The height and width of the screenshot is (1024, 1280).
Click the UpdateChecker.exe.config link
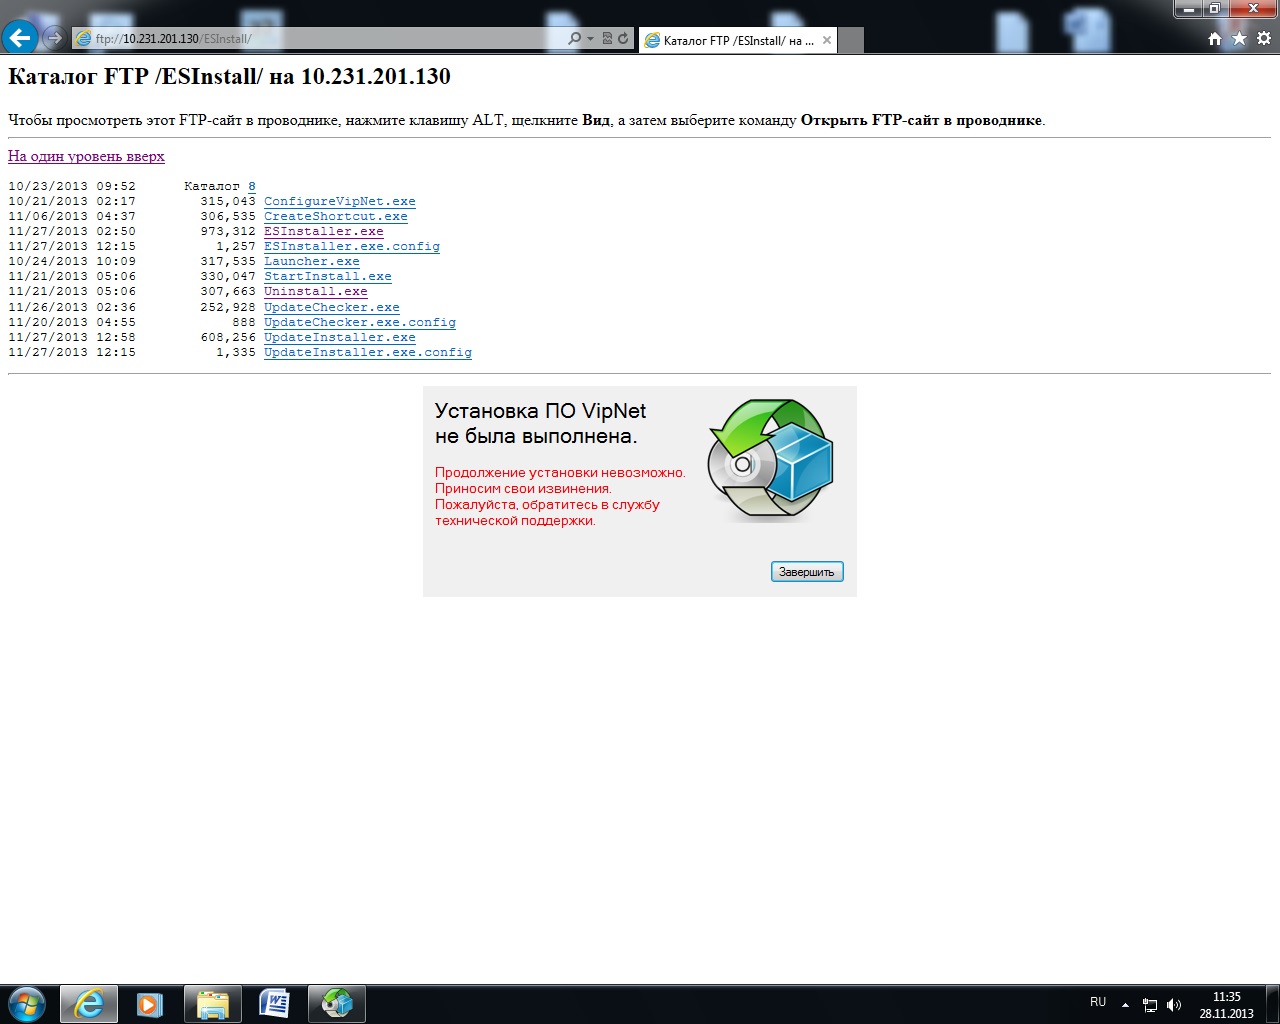[359, 322]
